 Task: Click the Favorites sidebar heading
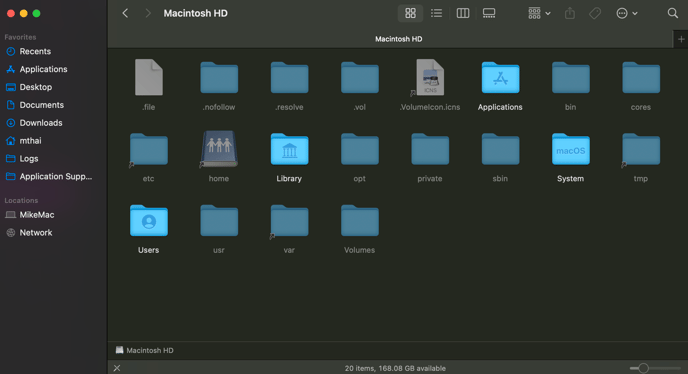(x=20, y=37)
